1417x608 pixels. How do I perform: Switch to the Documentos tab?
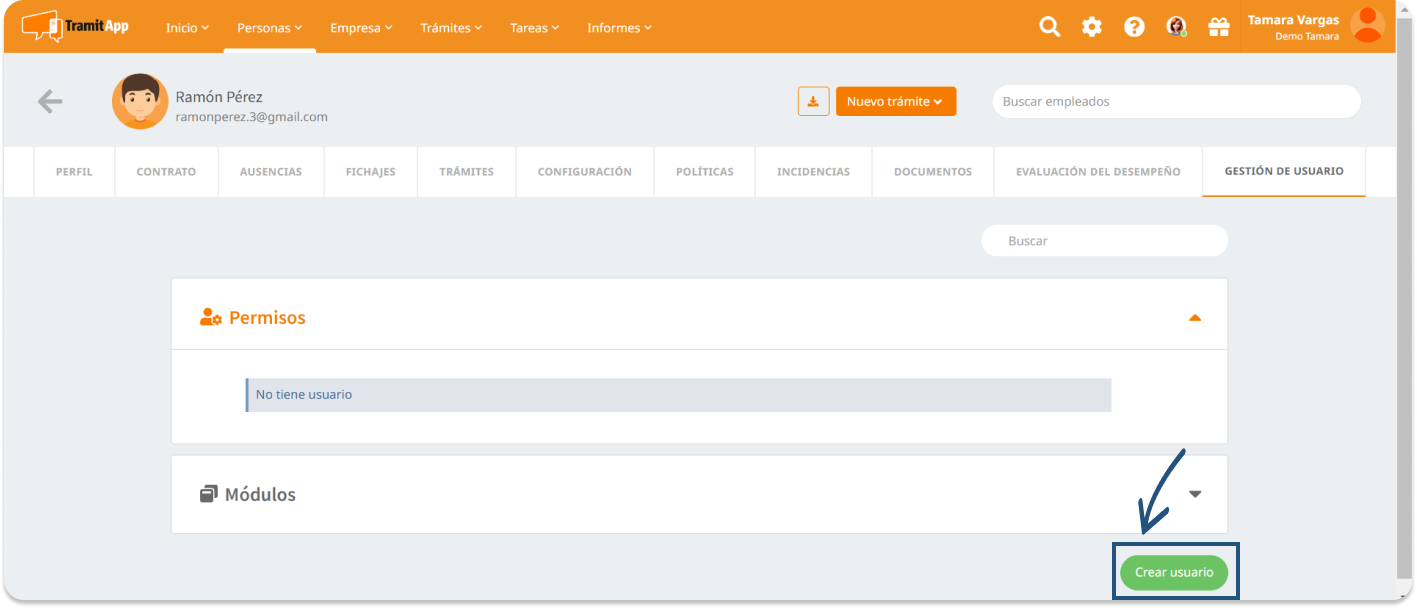[x=932, y=172]
